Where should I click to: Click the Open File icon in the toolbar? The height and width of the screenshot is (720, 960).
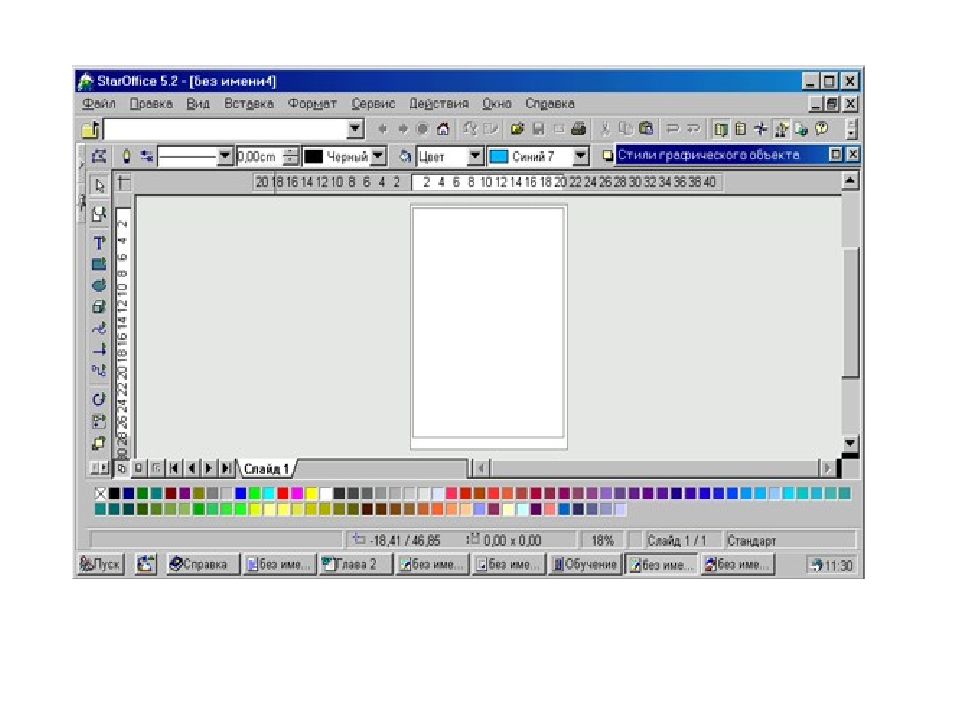[x=517, y=129]
